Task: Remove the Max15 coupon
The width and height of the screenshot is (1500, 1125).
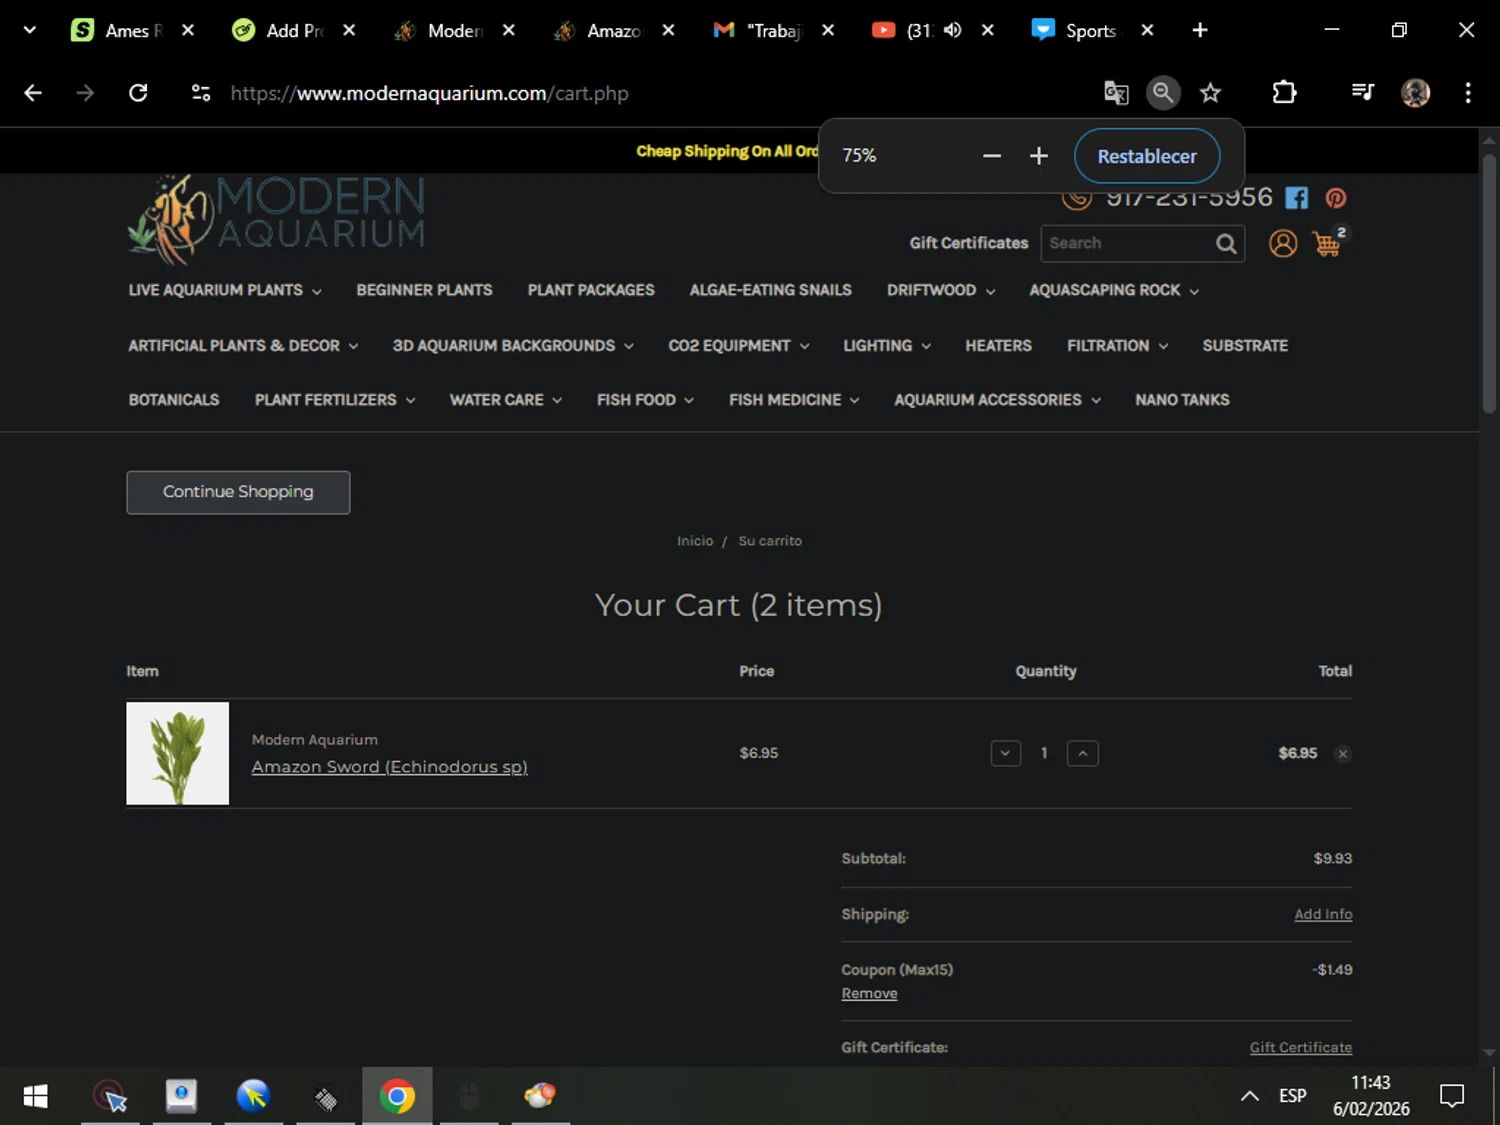Action: pyautogui.click(x=869, y=993)
